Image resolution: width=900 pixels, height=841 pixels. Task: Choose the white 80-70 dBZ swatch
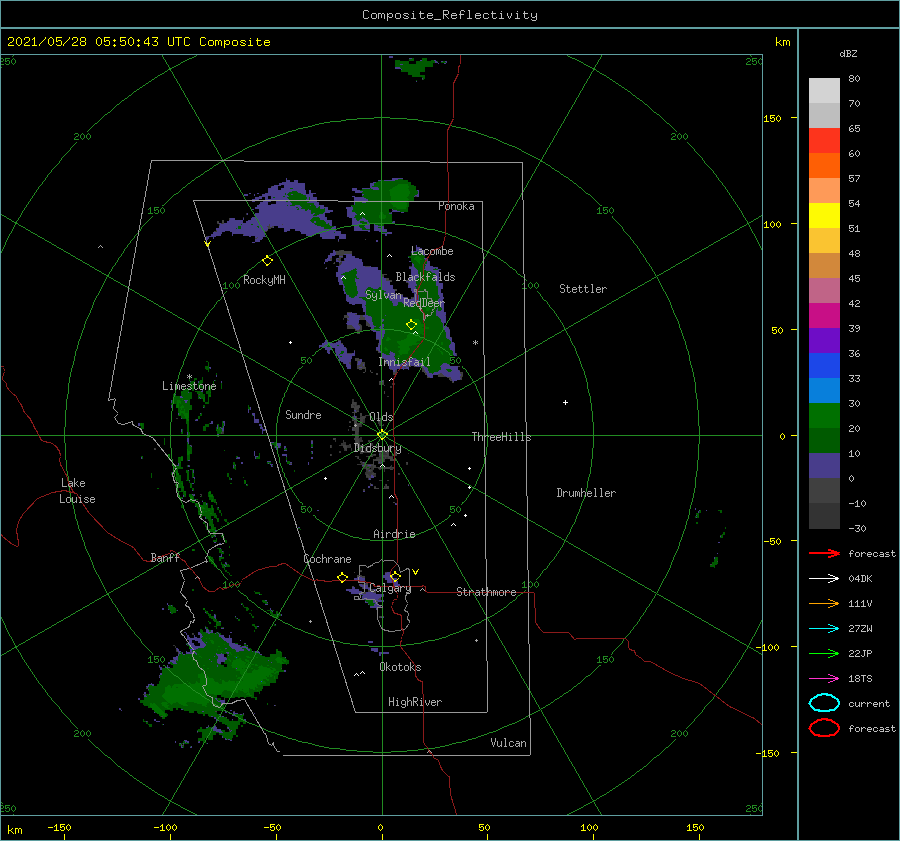(x=824, y=91)
